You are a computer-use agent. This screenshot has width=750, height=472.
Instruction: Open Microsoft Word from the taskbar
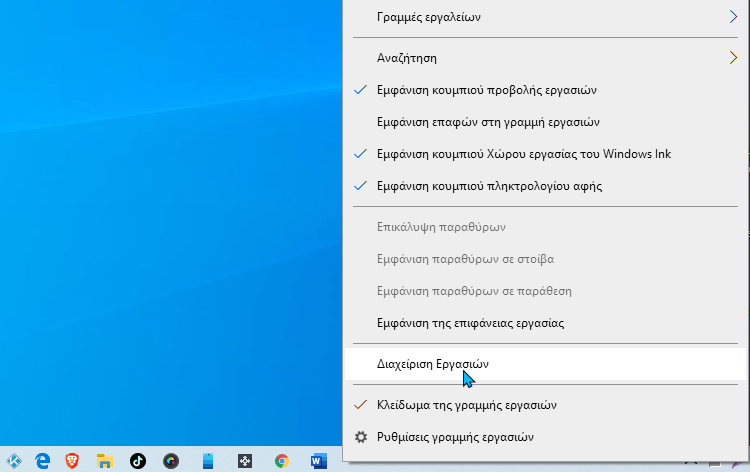click(x=319, y=461)
